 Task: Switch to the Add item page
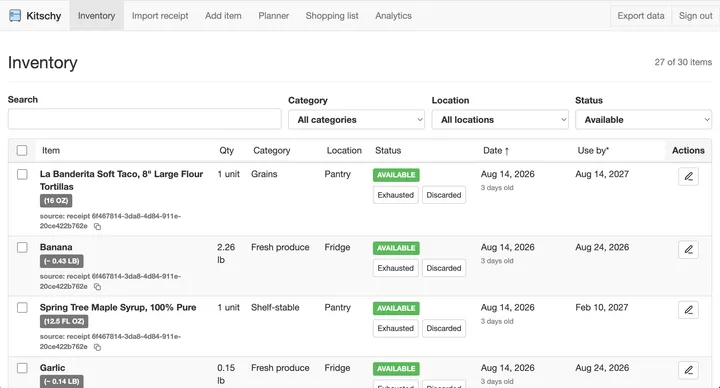coord(223,16)
